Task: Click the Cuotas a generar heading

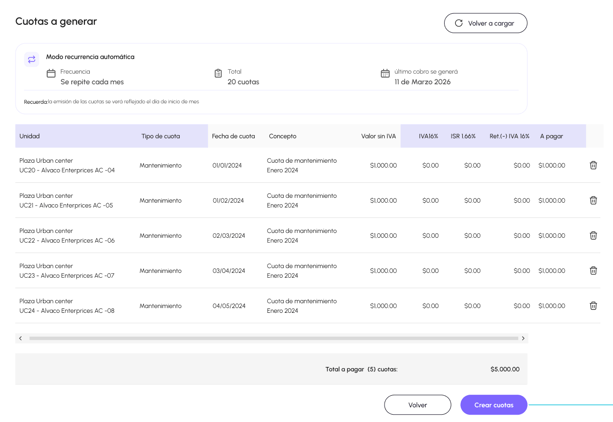Action: 56,21
